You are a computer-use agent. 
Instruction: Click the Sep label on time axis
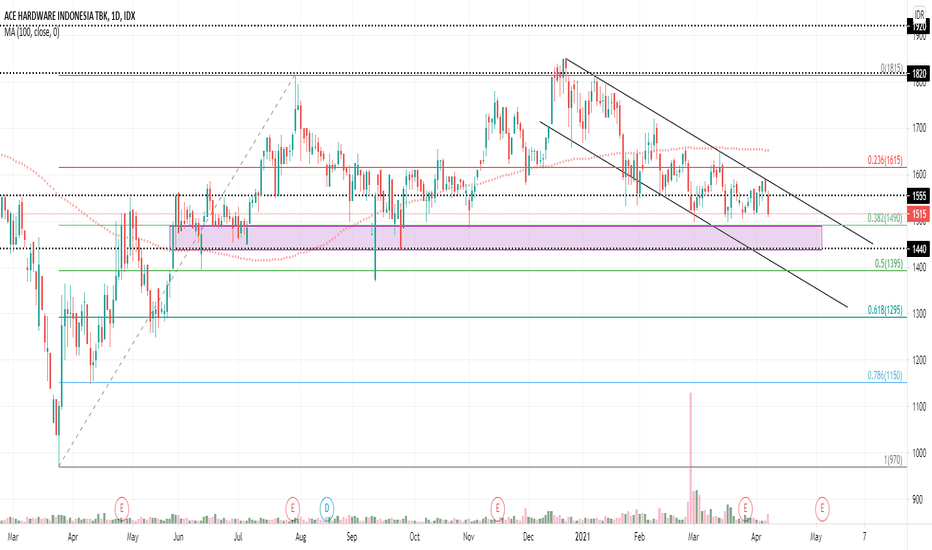pos(352,537)
